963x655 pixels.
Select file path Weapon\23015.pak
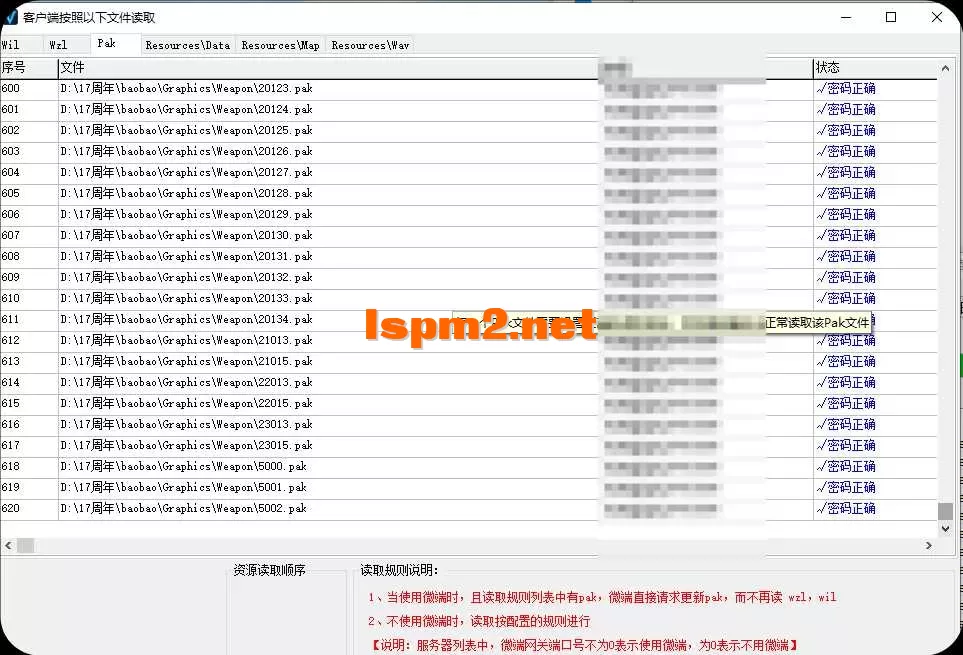click(x=187, y=445)
